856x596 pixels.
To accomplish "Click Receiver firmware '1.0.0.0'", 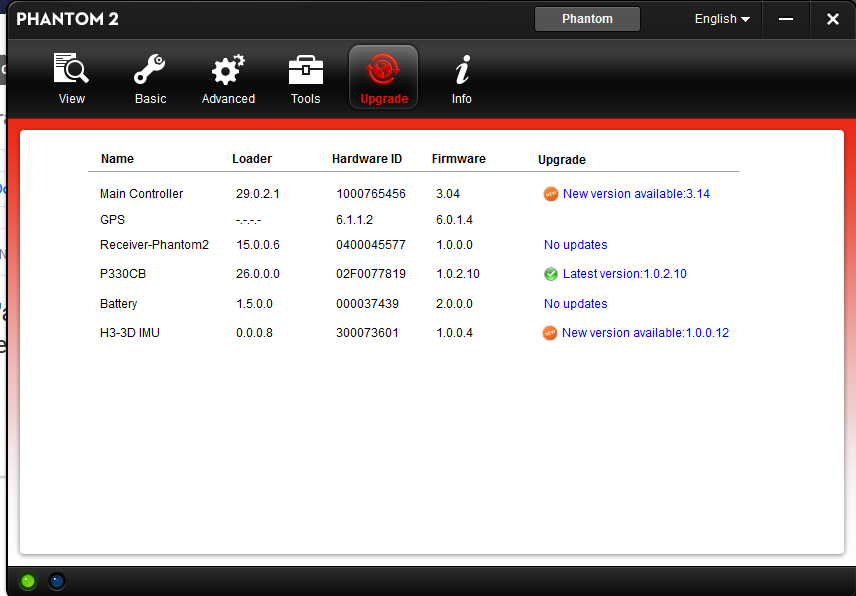I will (454, 245).
